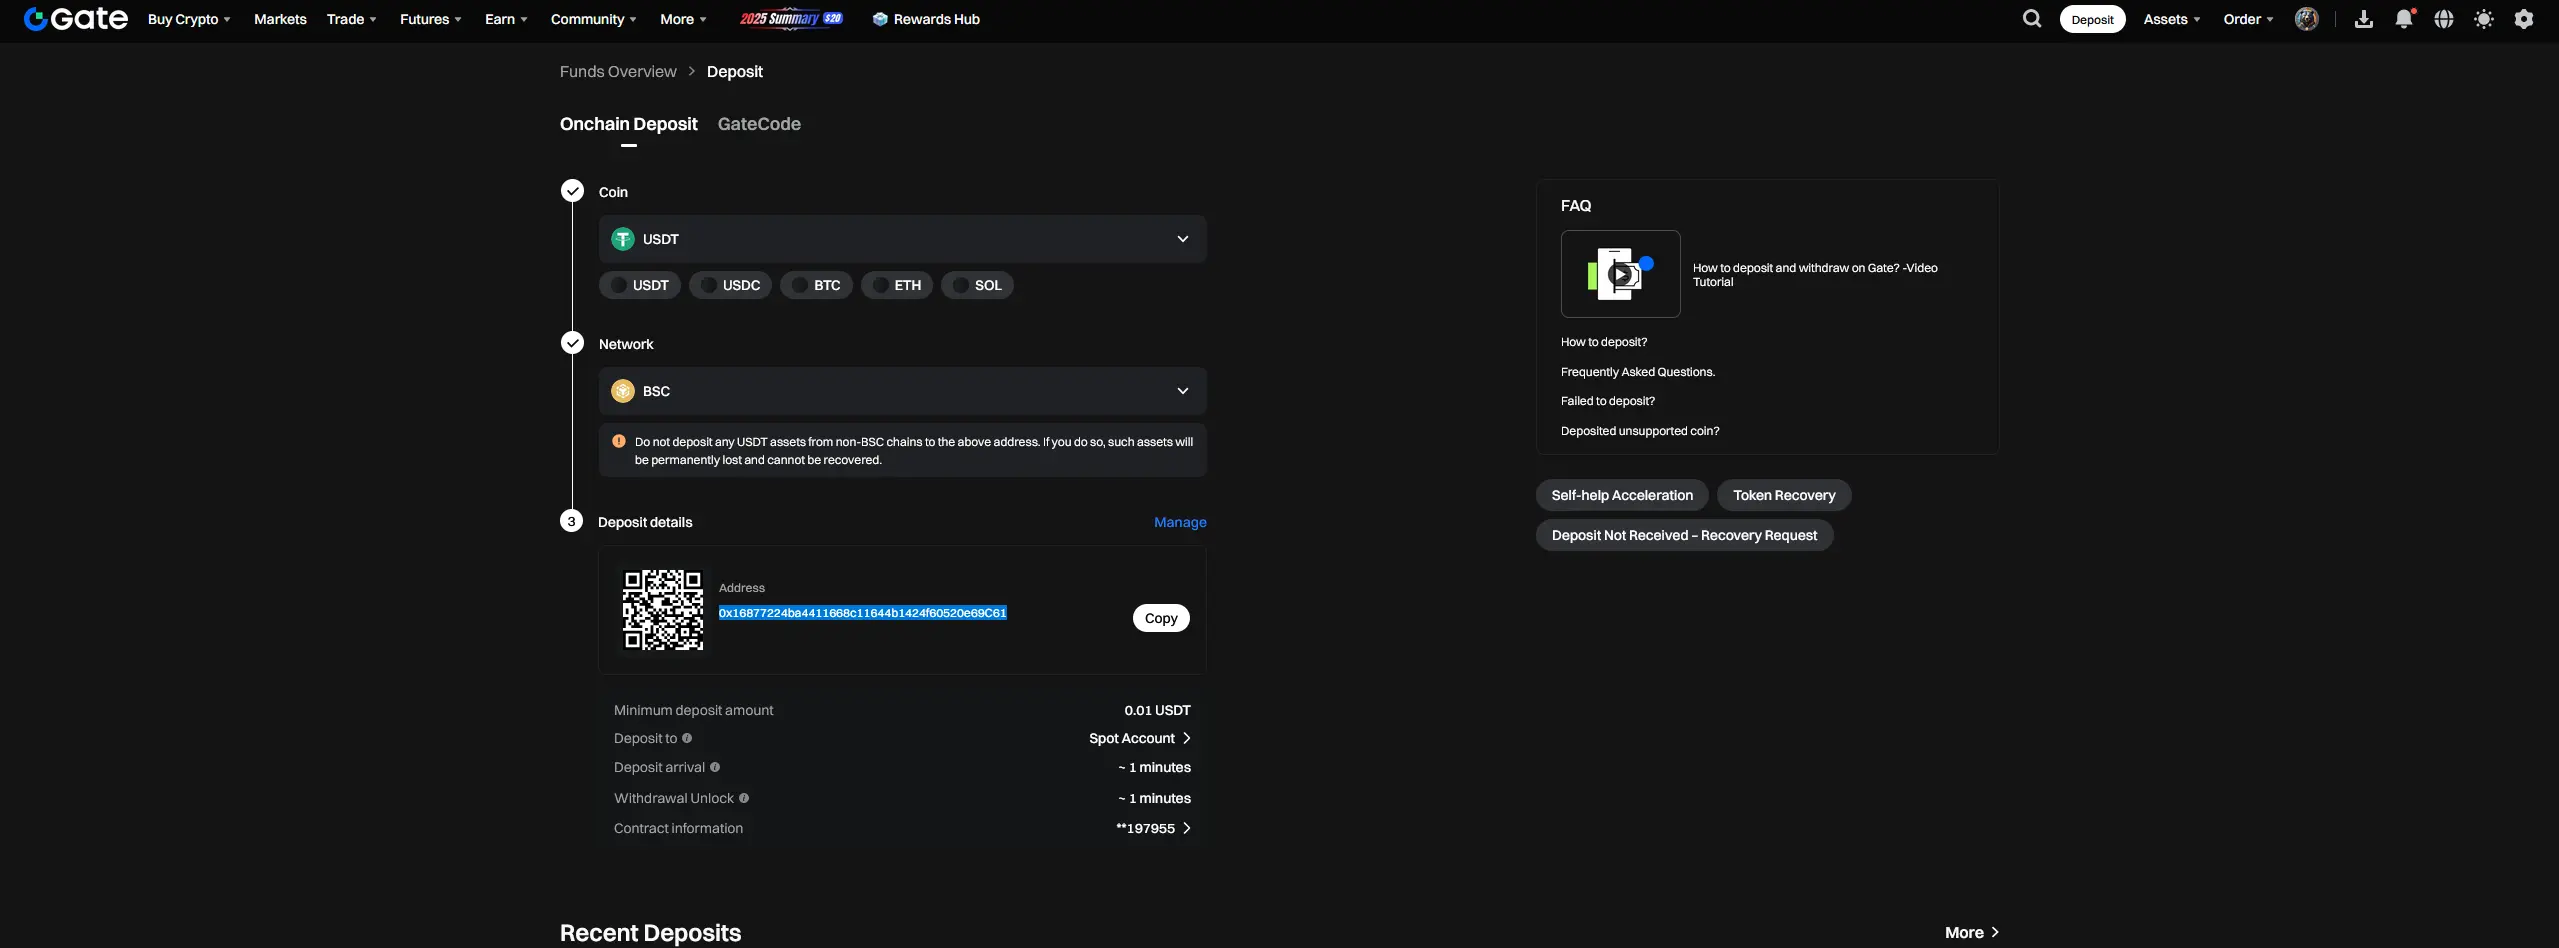This screenshot has height=948, width=2559.
Task: Select the ETH quick coin chip
Action: (897, 285)
